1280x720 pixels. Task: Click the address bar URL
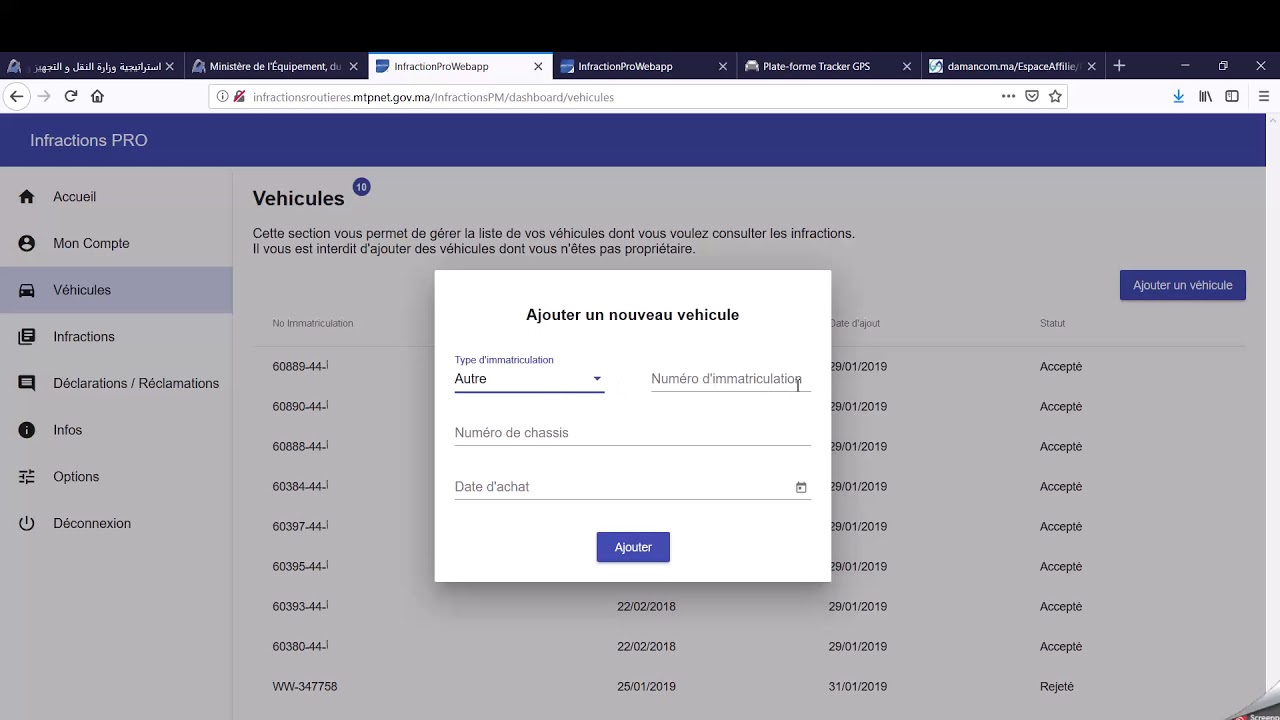pyautogui.click(x=433, y=97)
